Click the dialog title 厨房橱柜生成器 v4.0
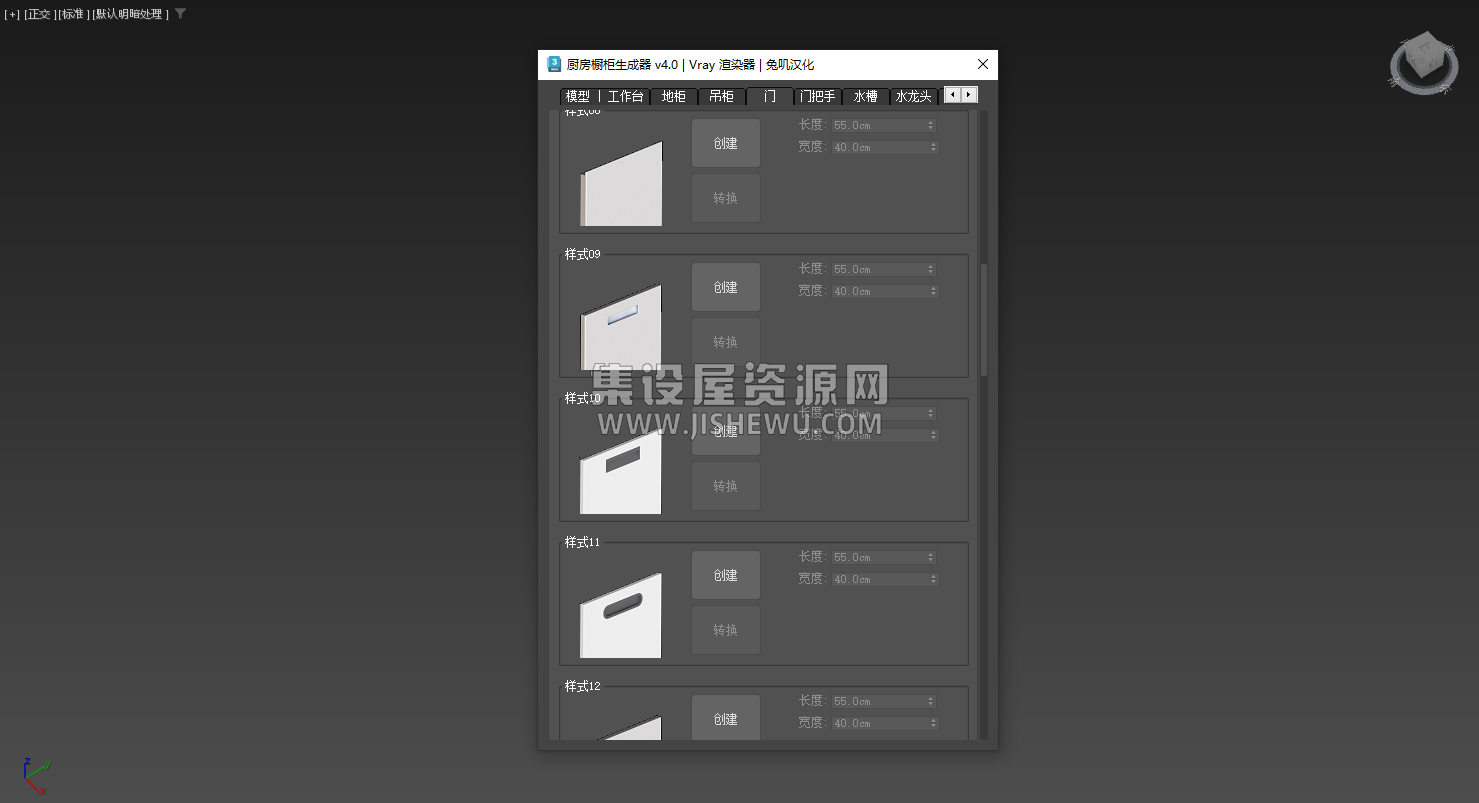 point(622,65)
